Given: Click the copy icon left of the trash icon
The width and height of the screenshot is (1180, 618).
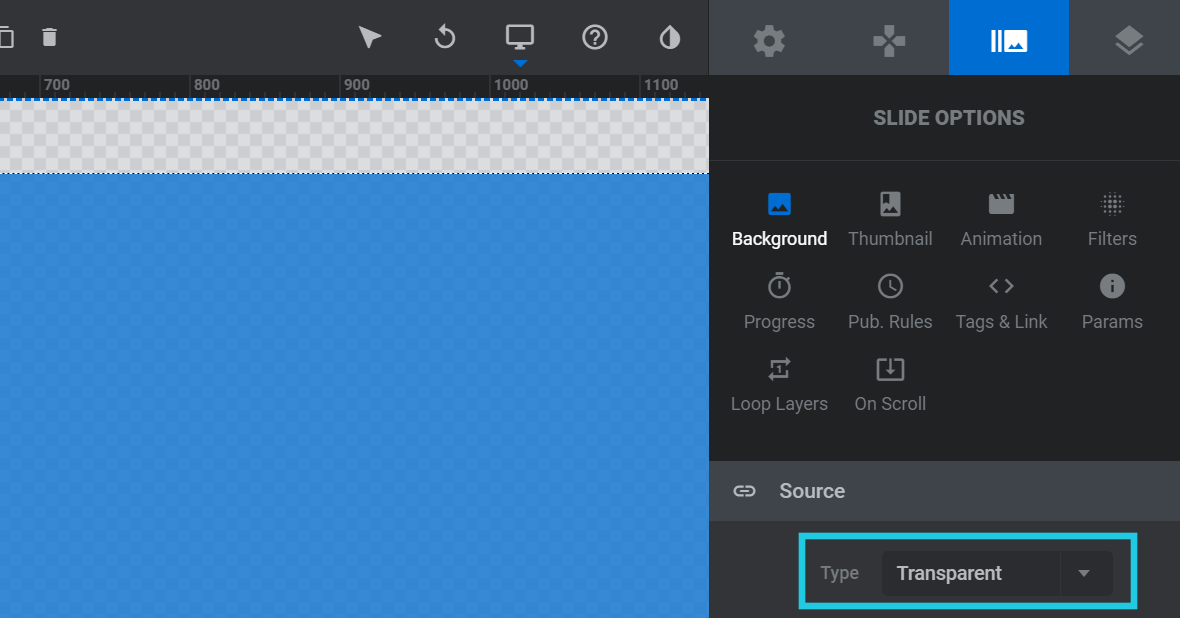Looking at the screenshot, I should coord(6,37).
